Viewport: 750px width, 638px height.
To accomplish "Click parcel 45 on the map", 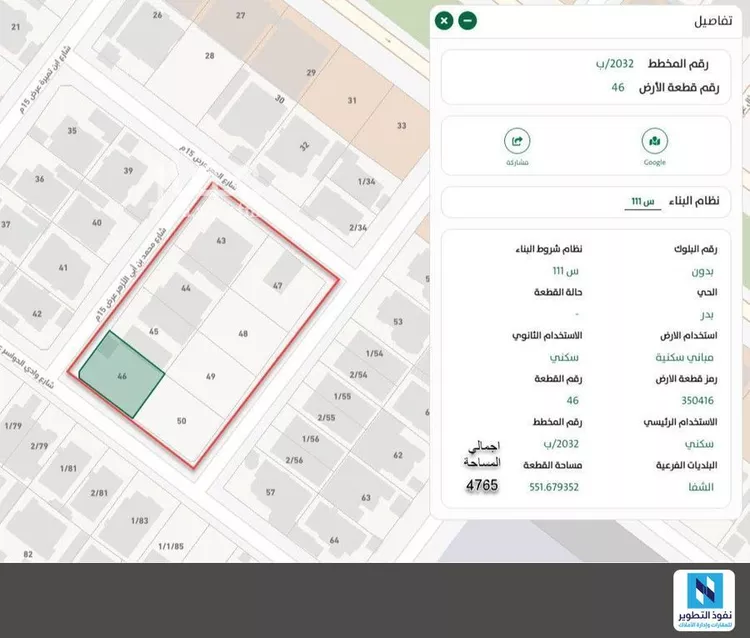I will coord(154,331).
